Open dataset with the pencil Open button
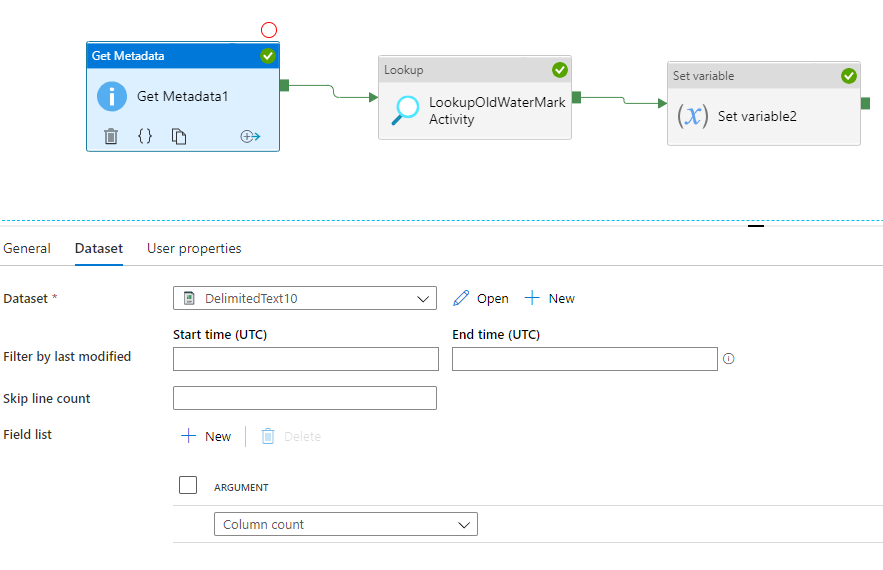Viewport: 883px width, 570px height. click(x=481, y=298)
